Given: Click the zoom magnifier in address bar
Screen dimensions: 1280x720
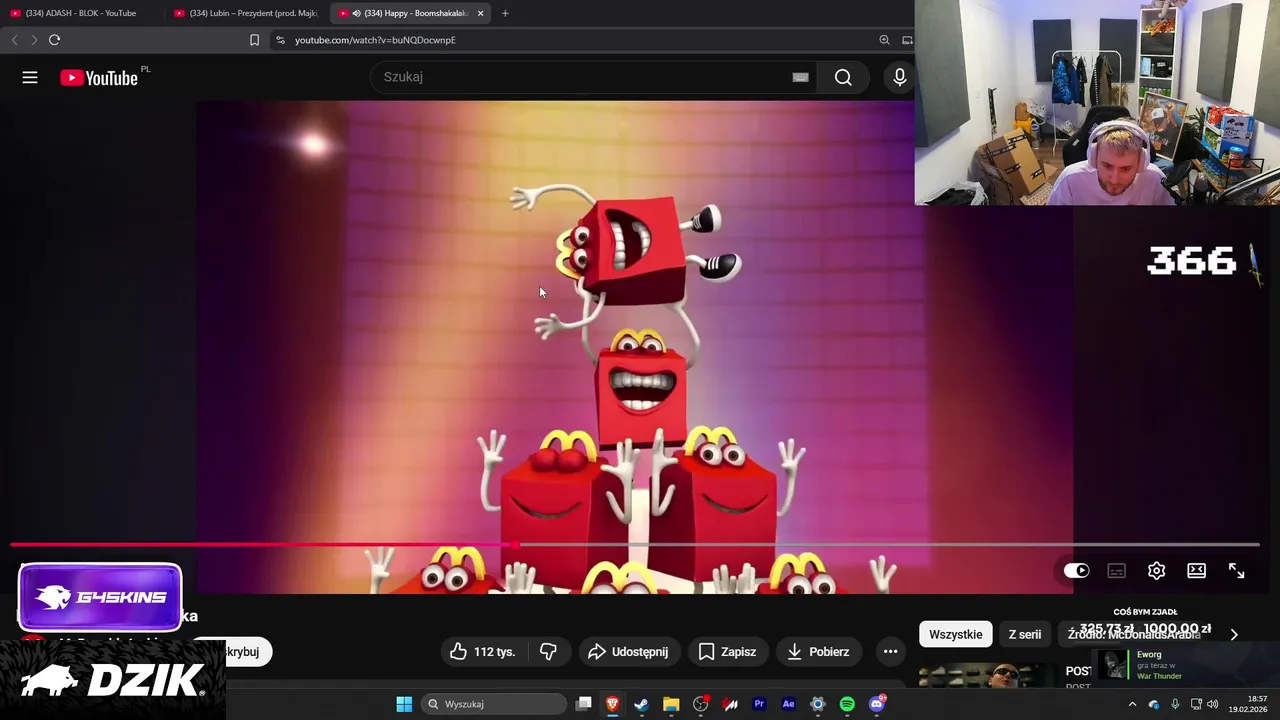Looking at the screenshot, I should [884, 40].
